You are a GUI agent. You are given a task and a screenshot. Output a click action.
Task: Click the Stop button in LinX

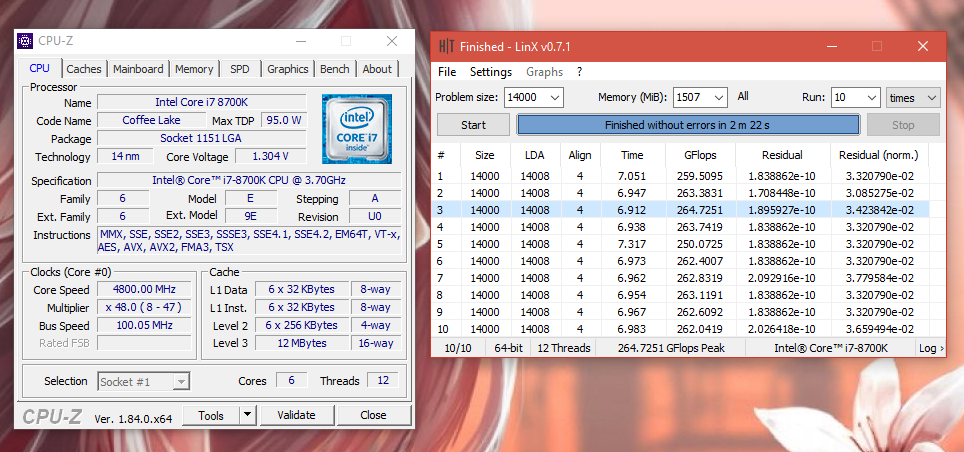click(x=903, y=125)
